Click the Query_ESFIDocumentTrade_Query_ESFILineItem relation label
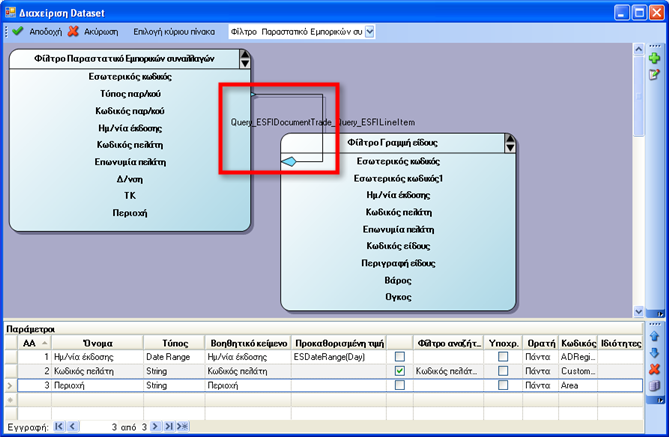 click(x=323, y=122)
